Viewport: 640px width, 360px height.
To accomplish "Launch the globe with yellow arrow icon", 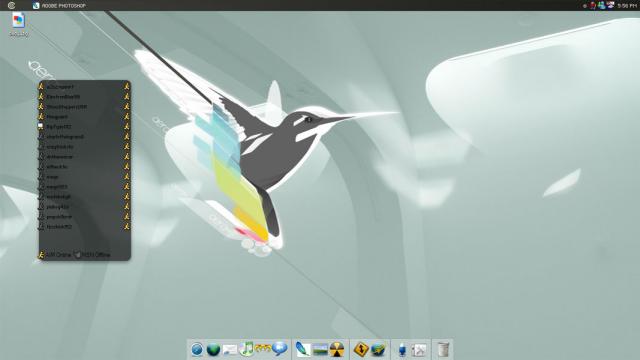I will [378, 350].
